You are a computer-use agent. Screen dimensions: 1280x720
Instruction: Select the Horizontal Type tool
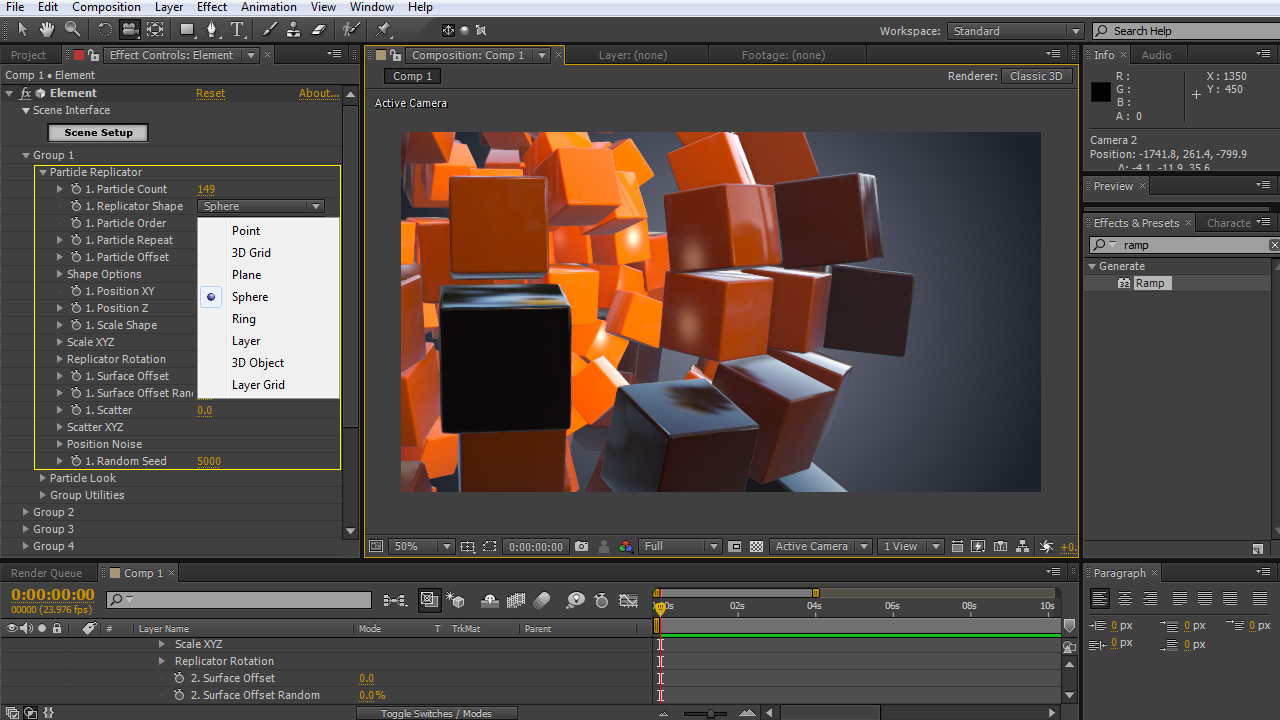[237, 30]
